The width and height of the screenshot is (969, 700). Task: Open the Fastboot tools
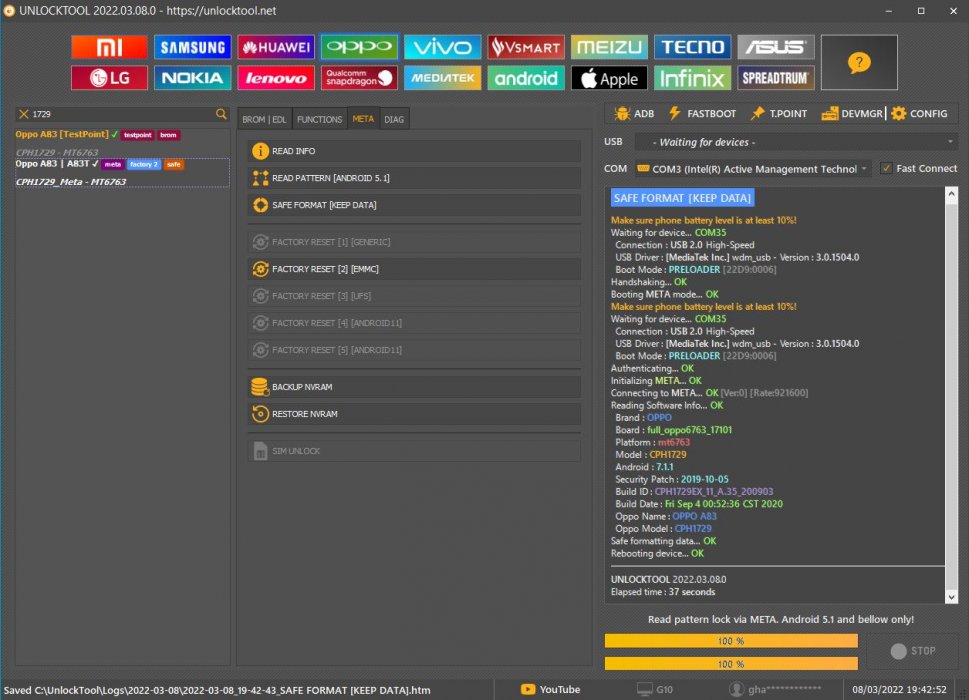point(702,114)
